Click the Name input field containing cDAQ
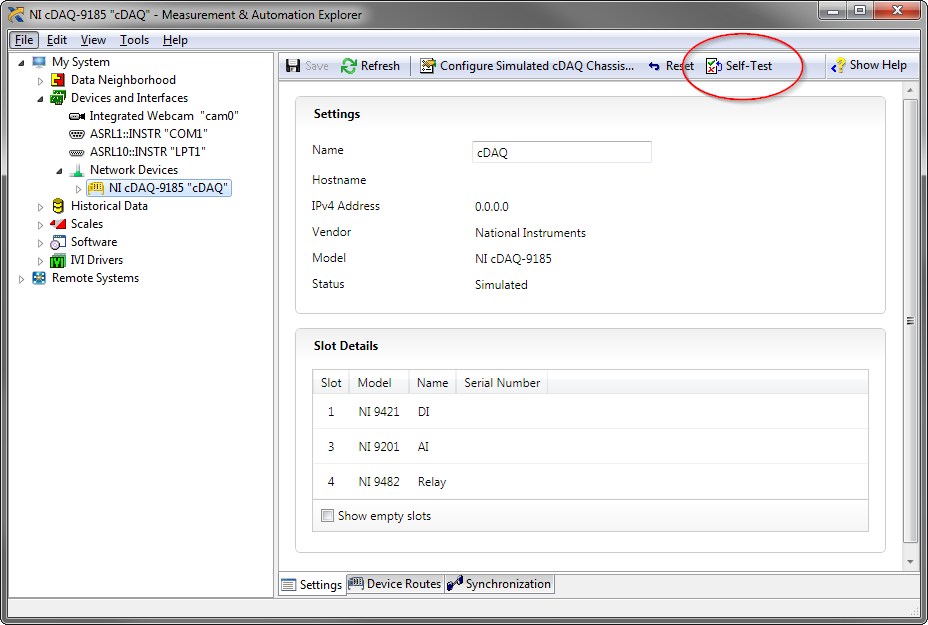This screenshot has width=928, height=625. [x=562, y=152]
